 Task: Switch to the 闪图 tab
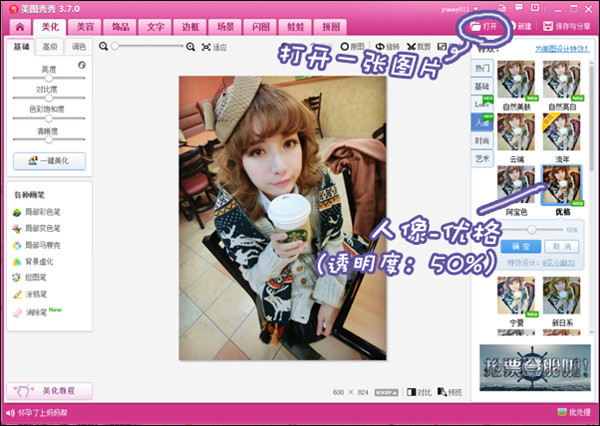261,27
